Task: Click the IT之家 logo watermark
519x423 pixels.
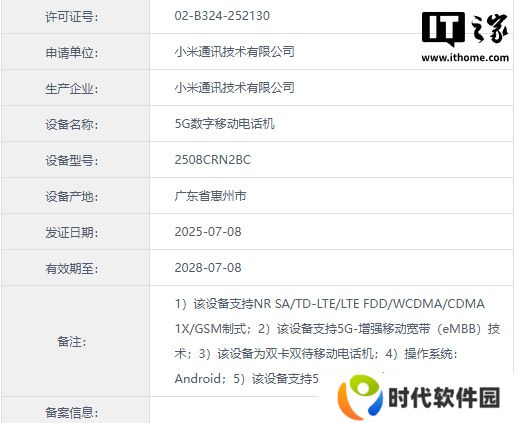Action: (x=465, y=29)
